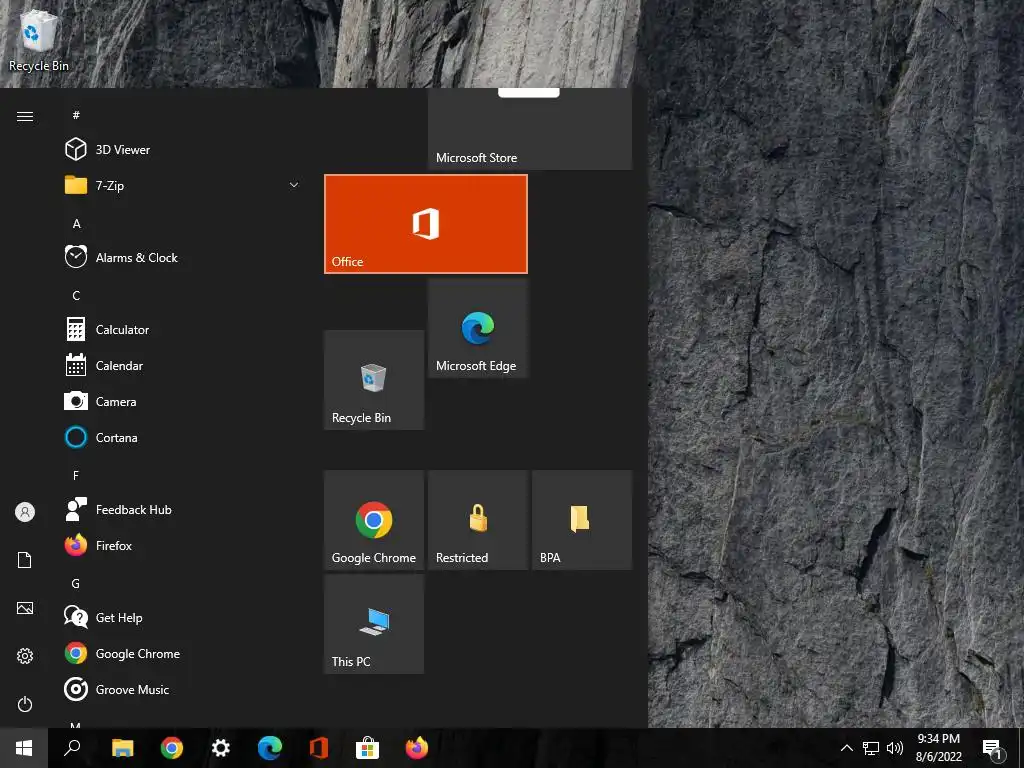Launch Google Chrome from the app list
This screenshot has width=1024, height=768.
coord(184,654)
